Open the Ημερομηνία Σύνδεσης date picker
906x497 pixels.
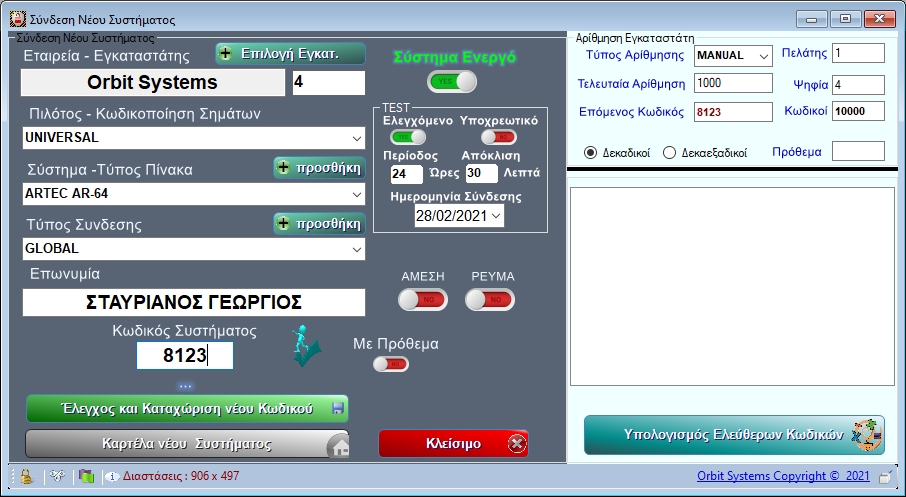coord(496,215)
